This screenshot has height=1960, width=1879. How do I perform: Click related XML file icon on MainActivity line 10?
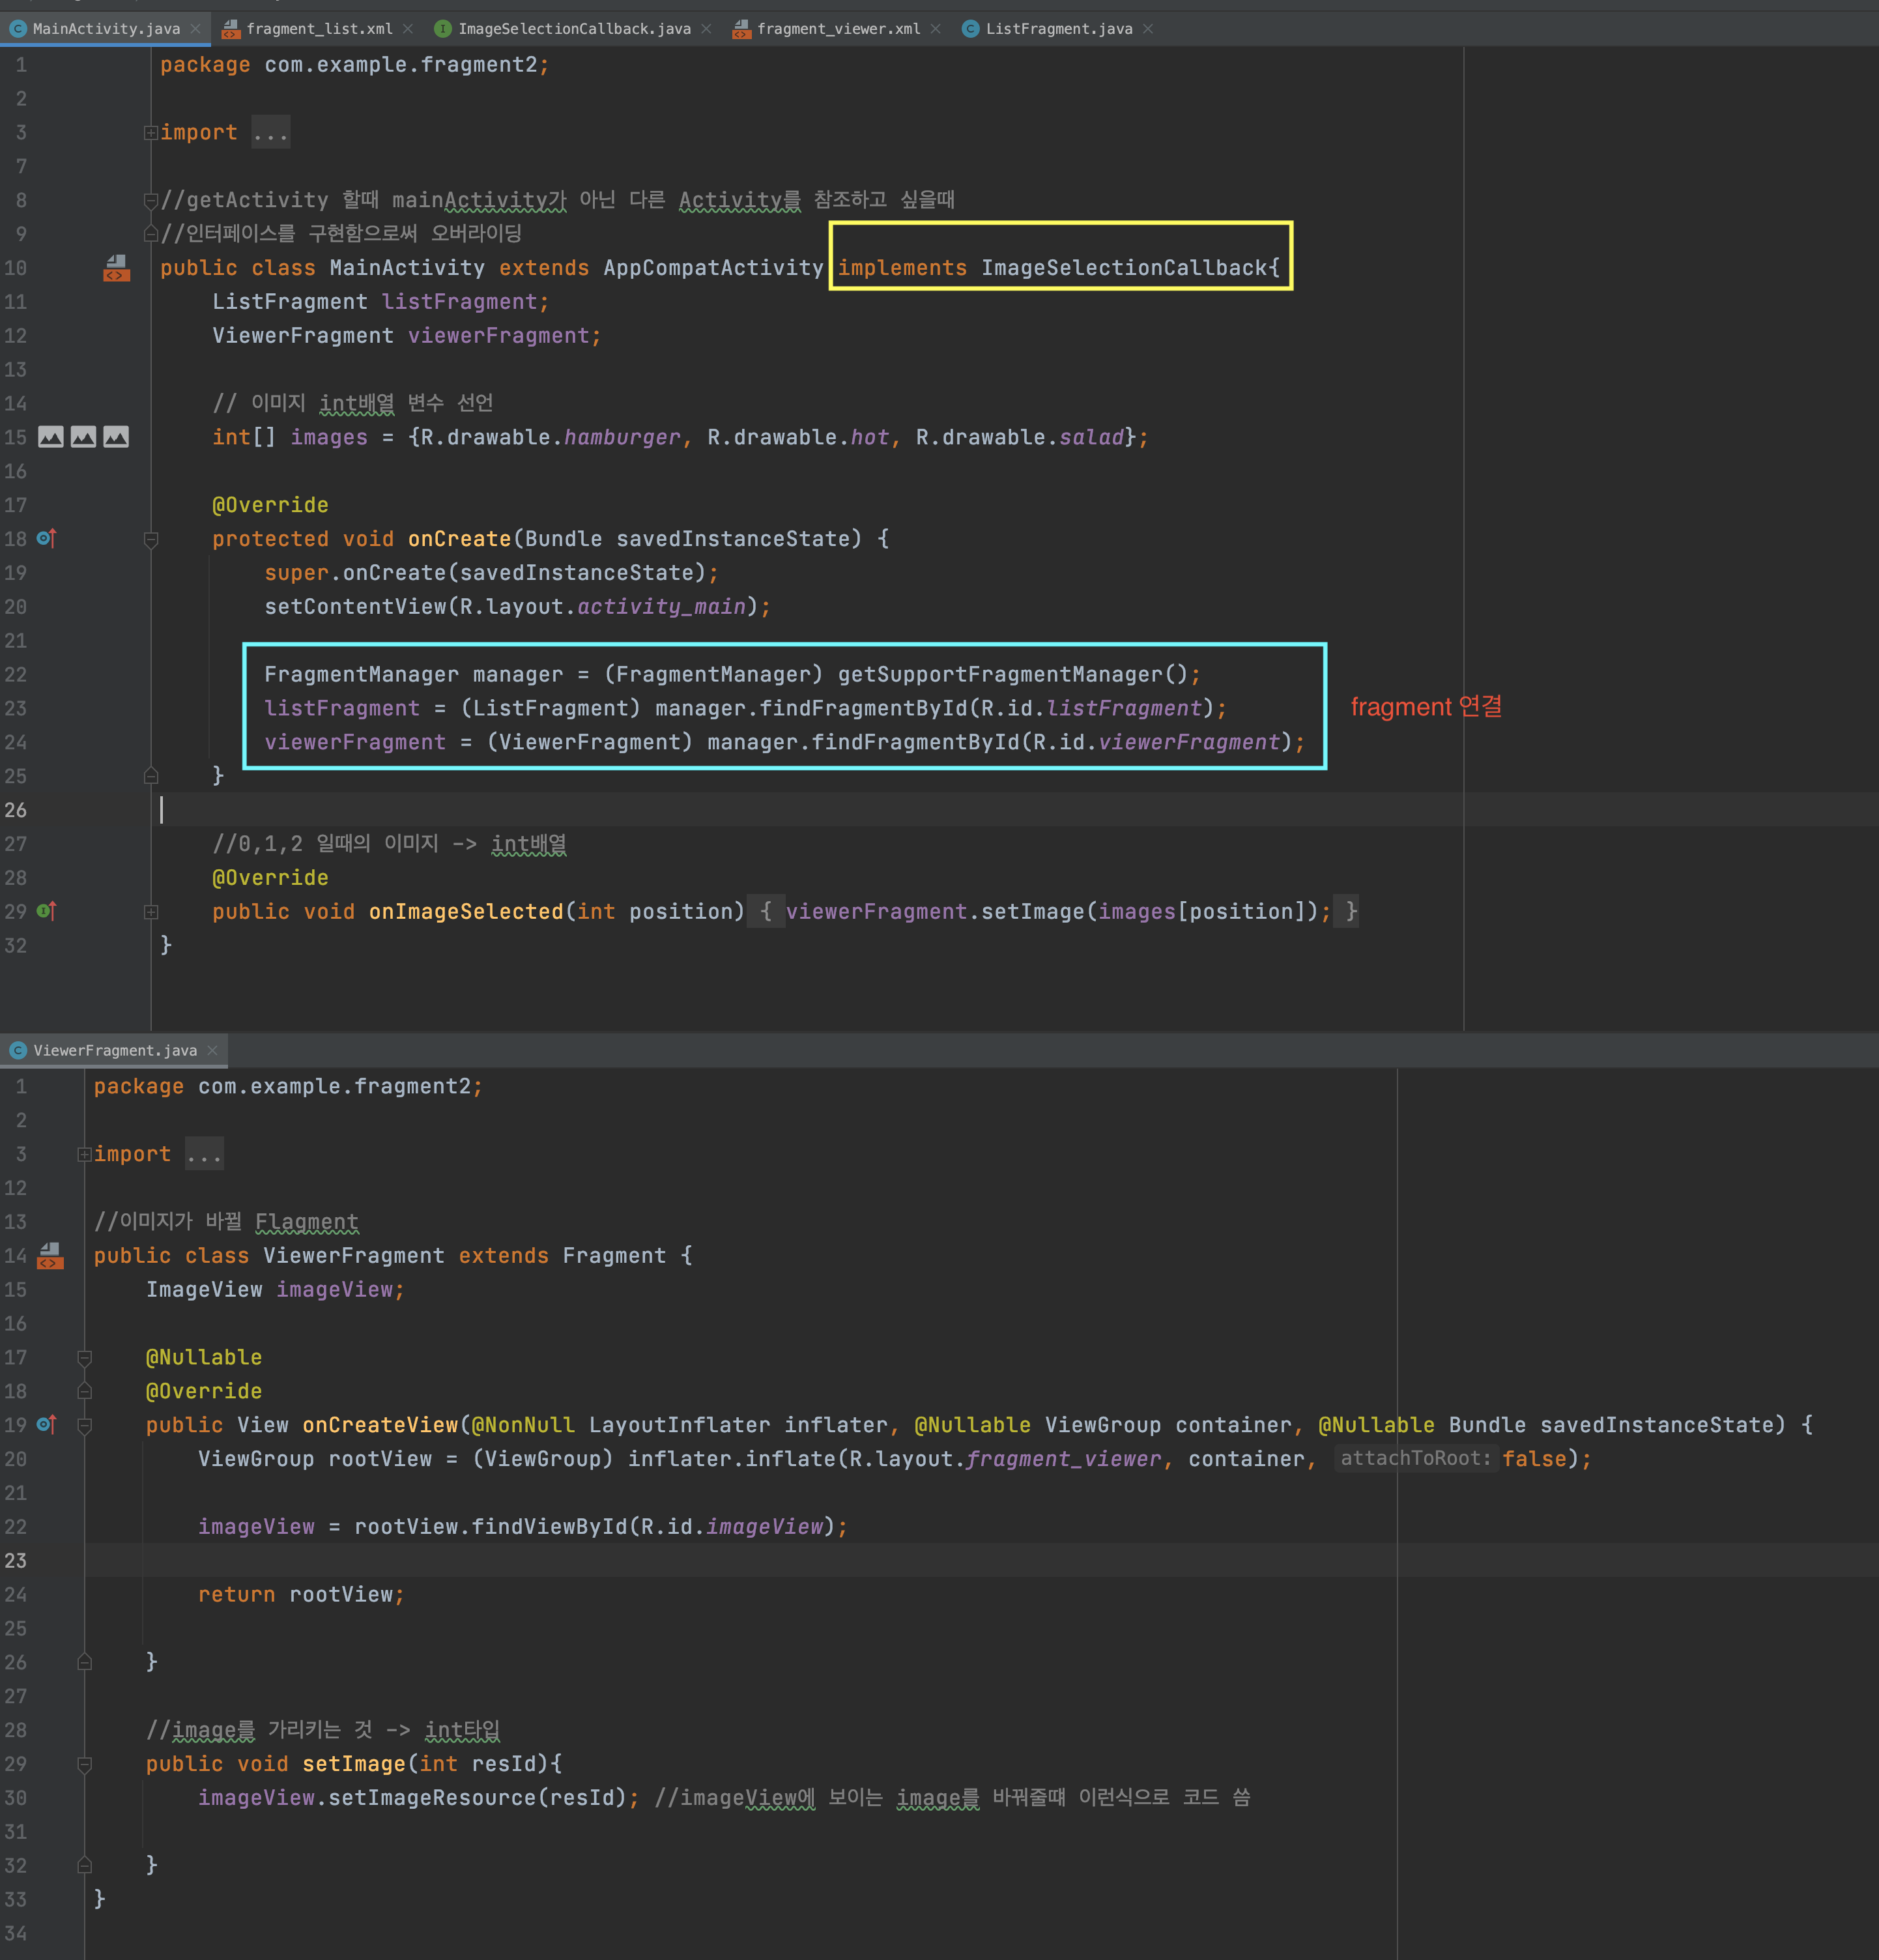(x=116, y=268)
